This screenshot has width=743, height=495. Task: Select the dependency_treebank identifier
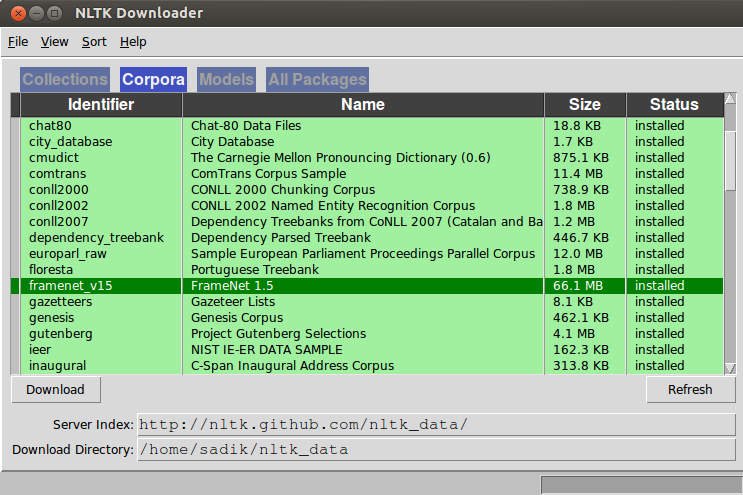click(96, 238)
